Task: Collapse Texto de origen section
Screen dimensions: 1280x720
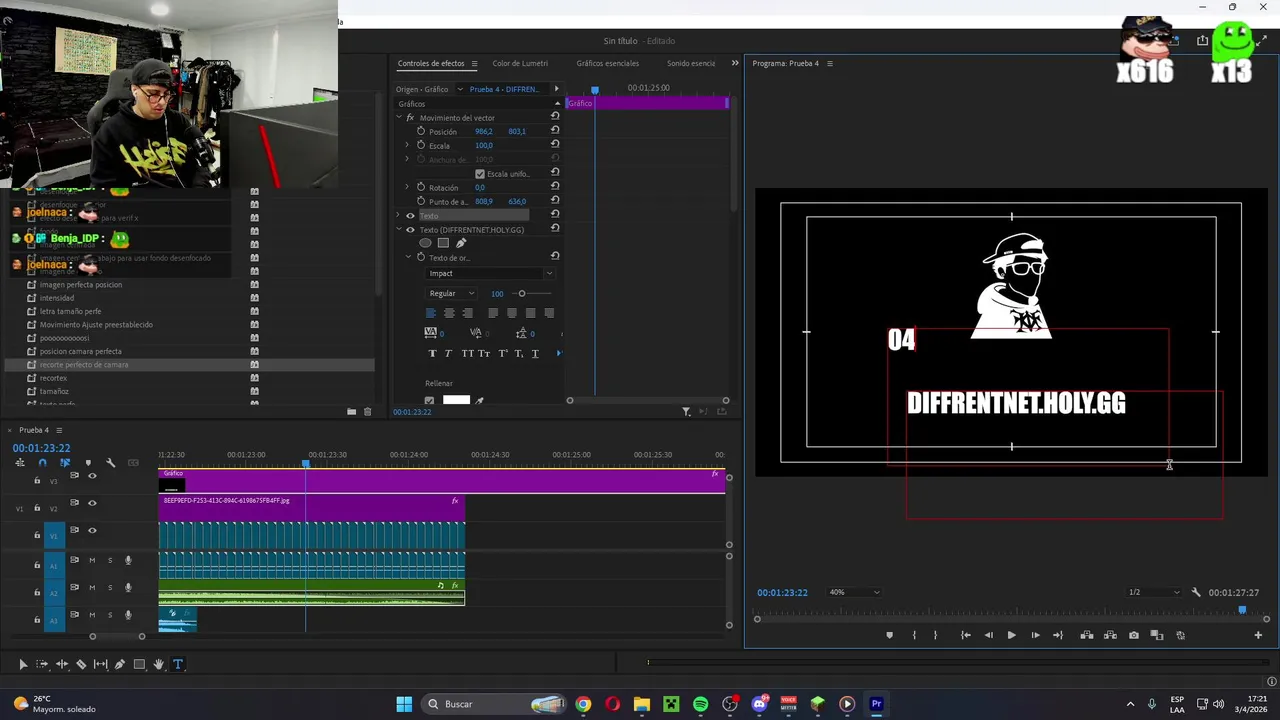Action: coord(408,258)
